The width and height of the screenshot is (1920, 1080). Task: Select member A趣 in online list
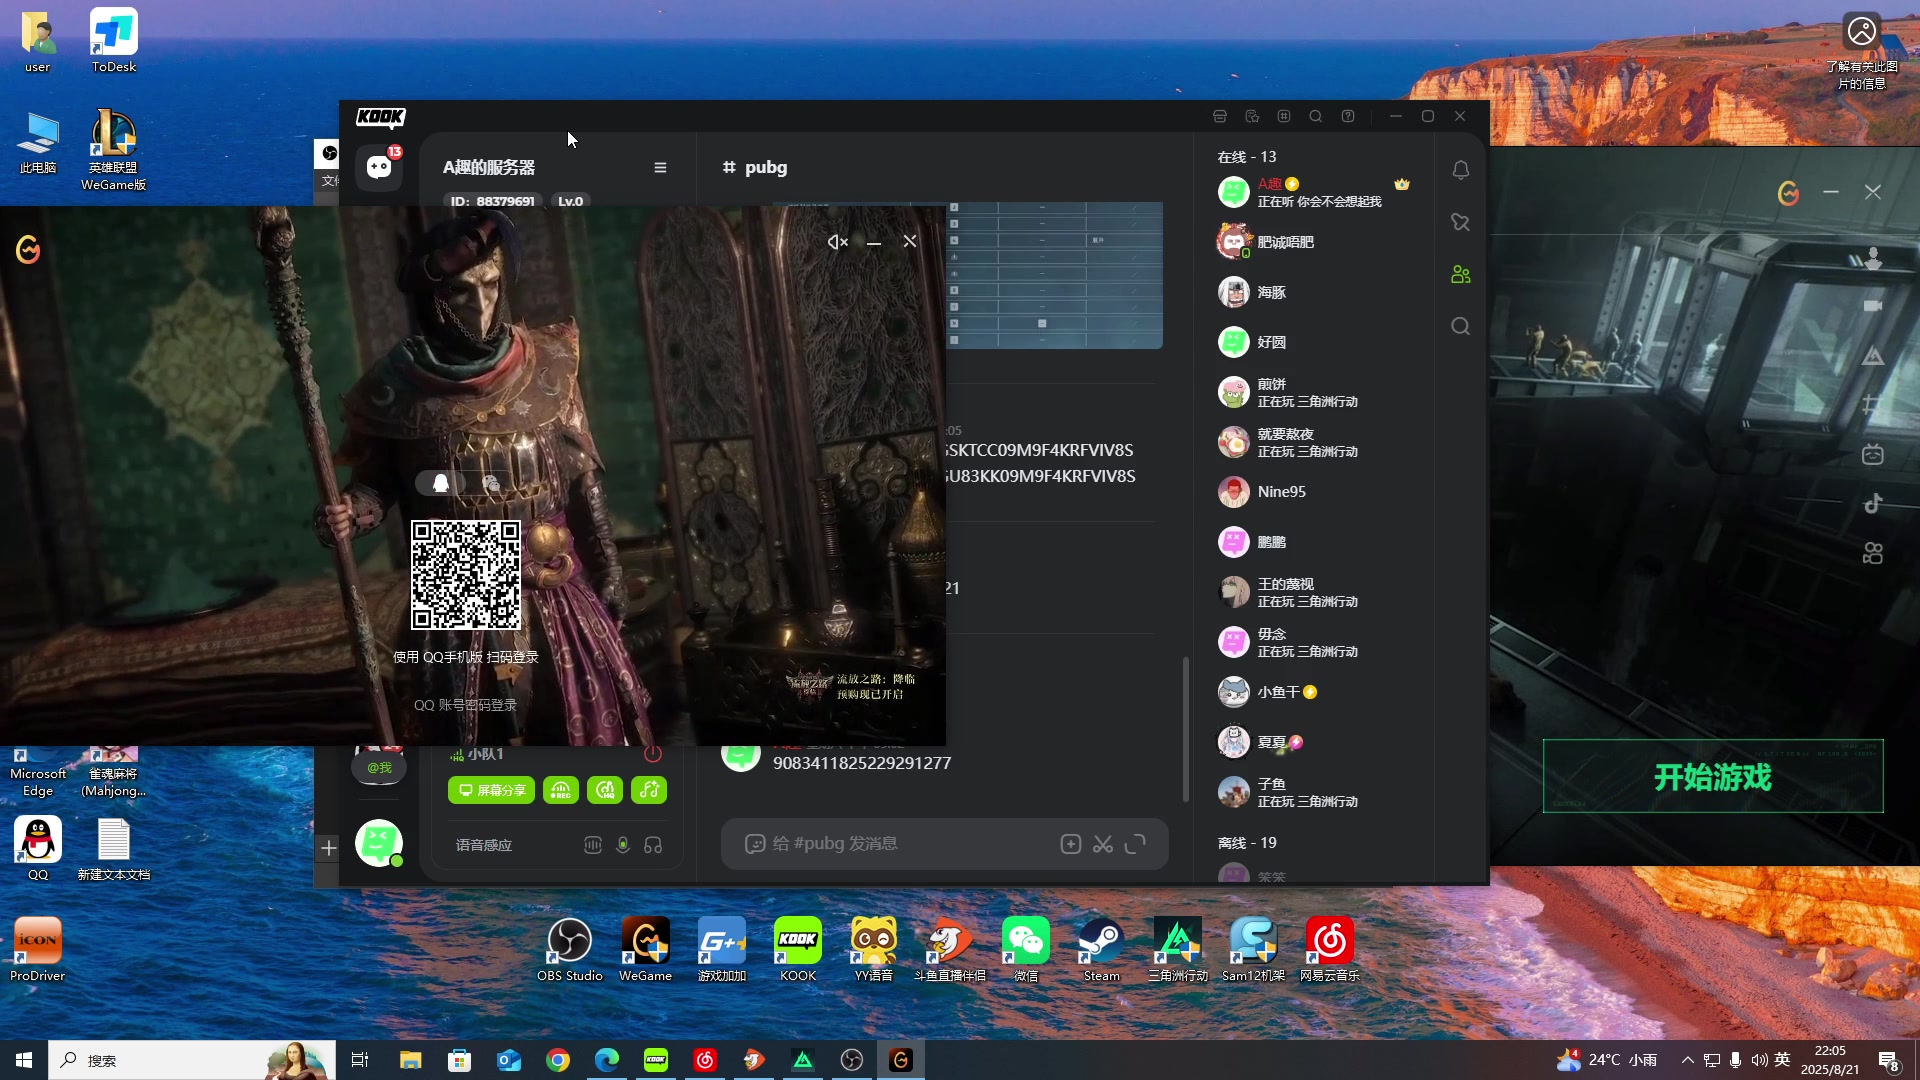click(1314, 192)
